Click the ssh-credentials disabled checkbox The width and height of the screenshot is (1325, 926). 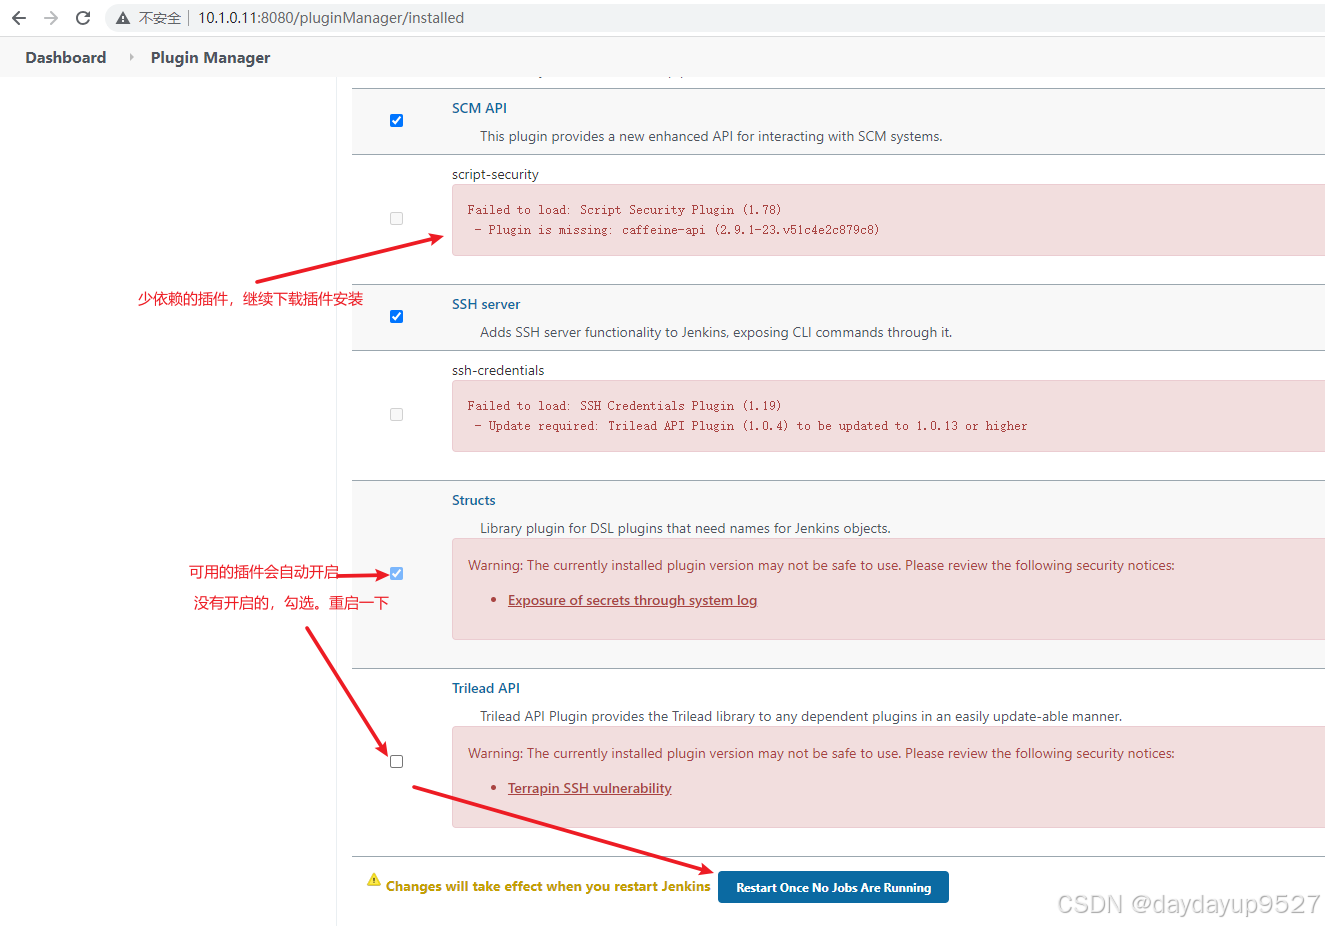click(x=396, y=414)
